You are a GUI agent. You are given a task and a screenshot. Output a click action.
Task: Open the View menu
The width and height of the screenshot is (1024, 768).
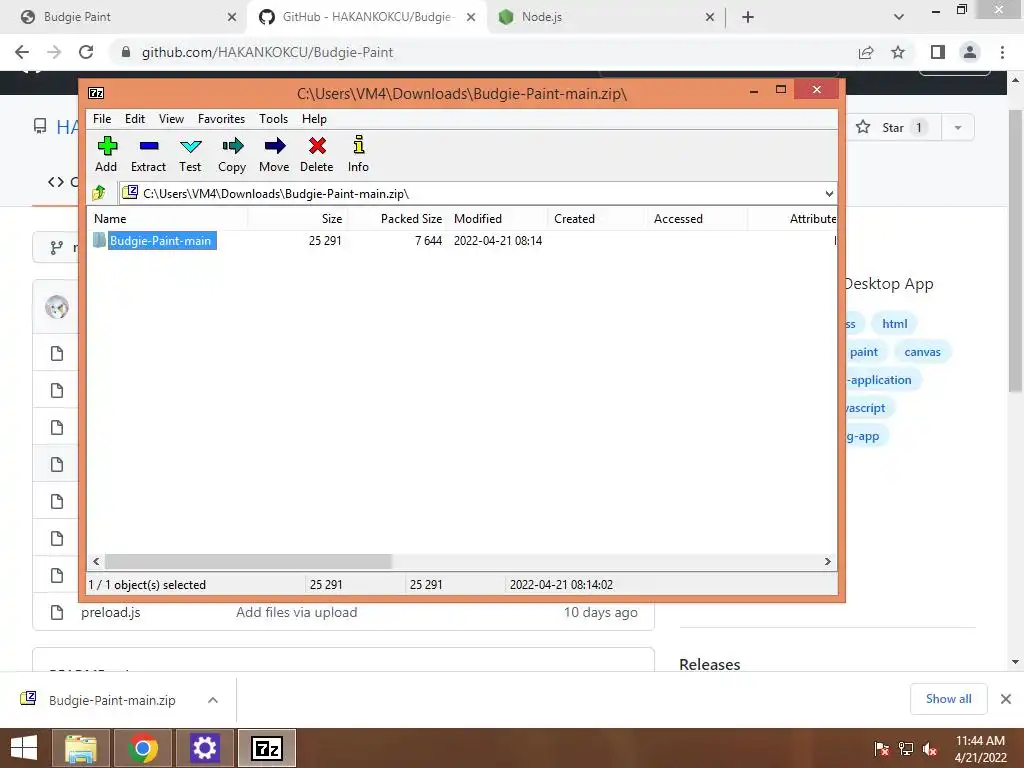tap(171, 119)
